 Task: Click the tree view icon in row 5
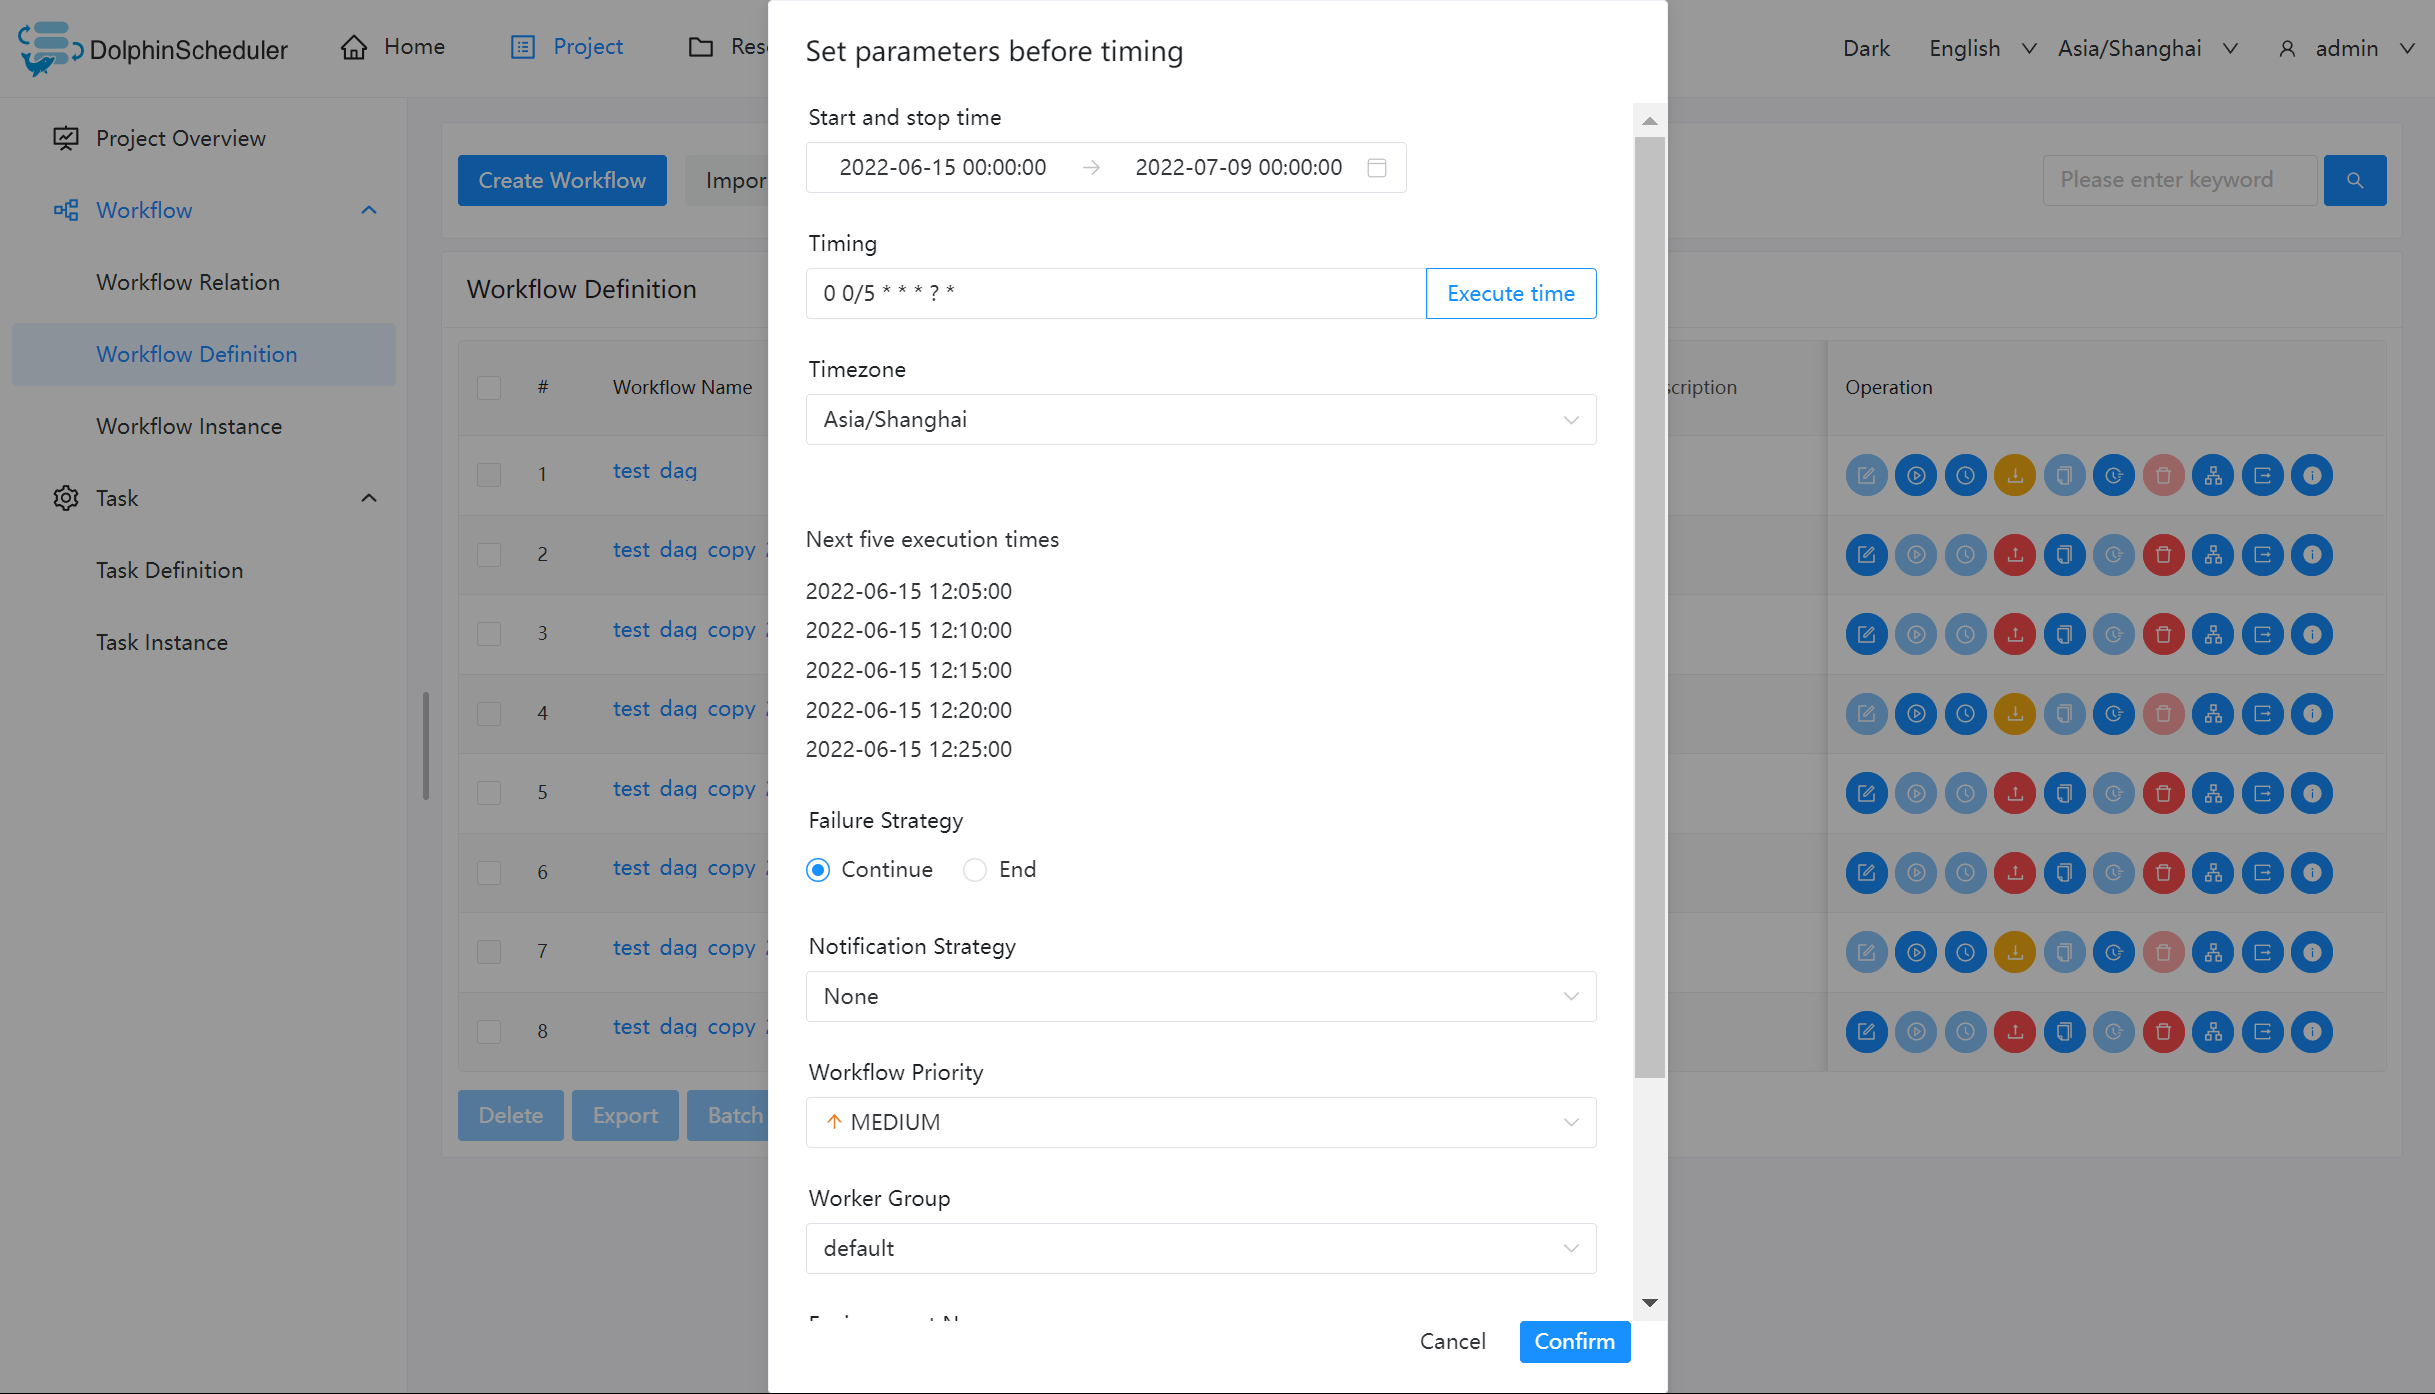pyautogui.click(x=2213, y=793)
